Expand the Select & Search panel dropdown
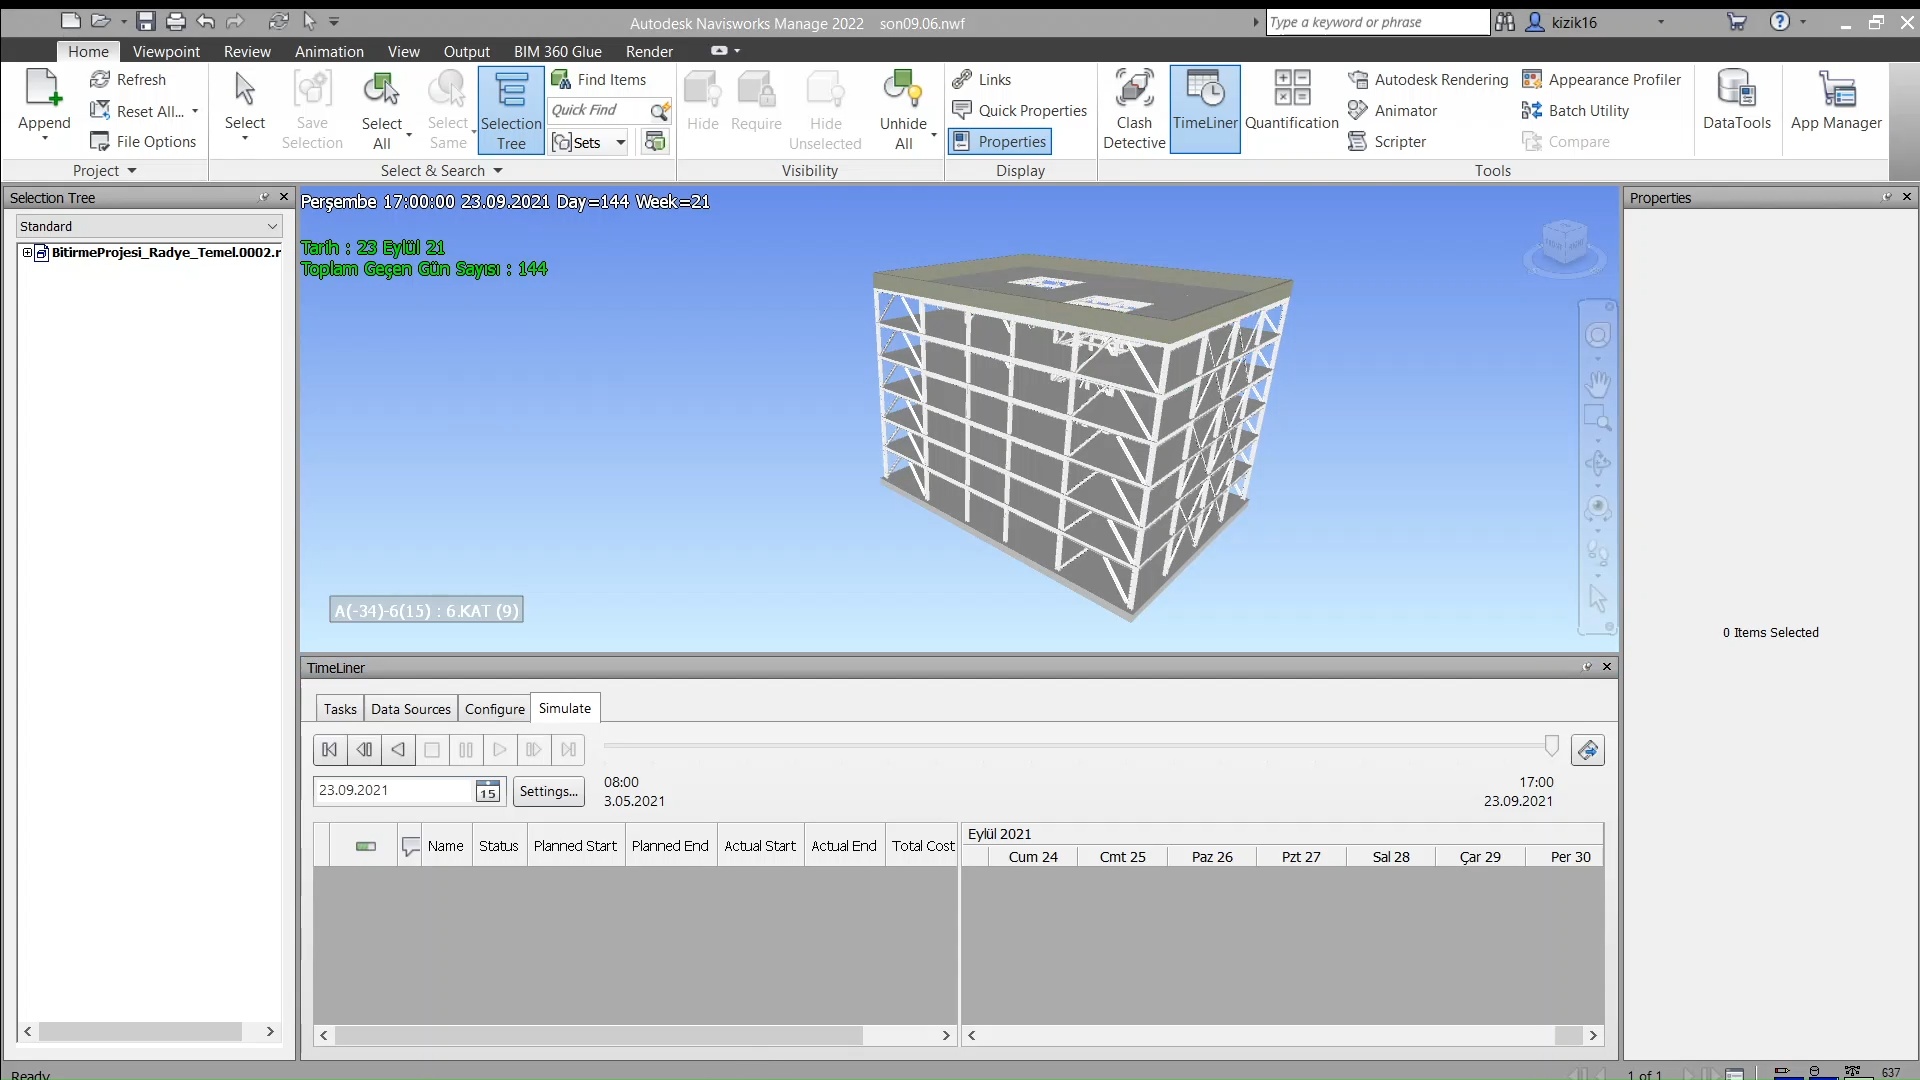The height and width of the screenshot is (1080, 1920). tap(441, 171)
